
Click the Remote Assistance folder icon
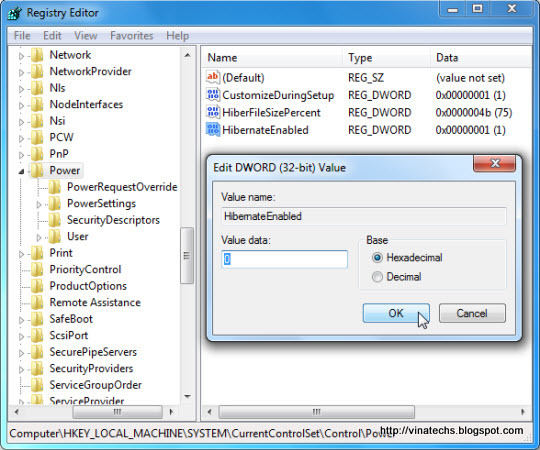[x=37, y=303]
